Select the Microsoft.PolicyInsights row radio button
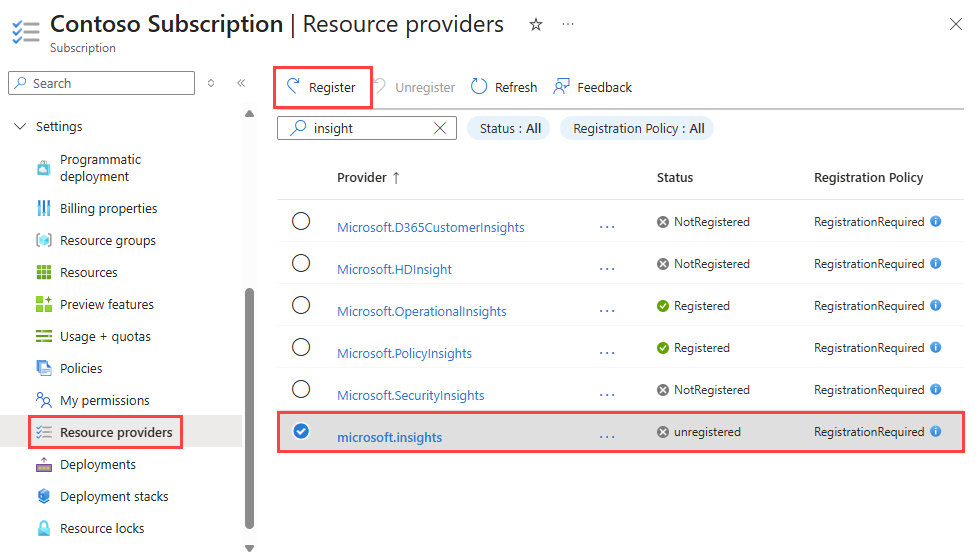Screen dimensions: 978x552 [x=301, y=348]
